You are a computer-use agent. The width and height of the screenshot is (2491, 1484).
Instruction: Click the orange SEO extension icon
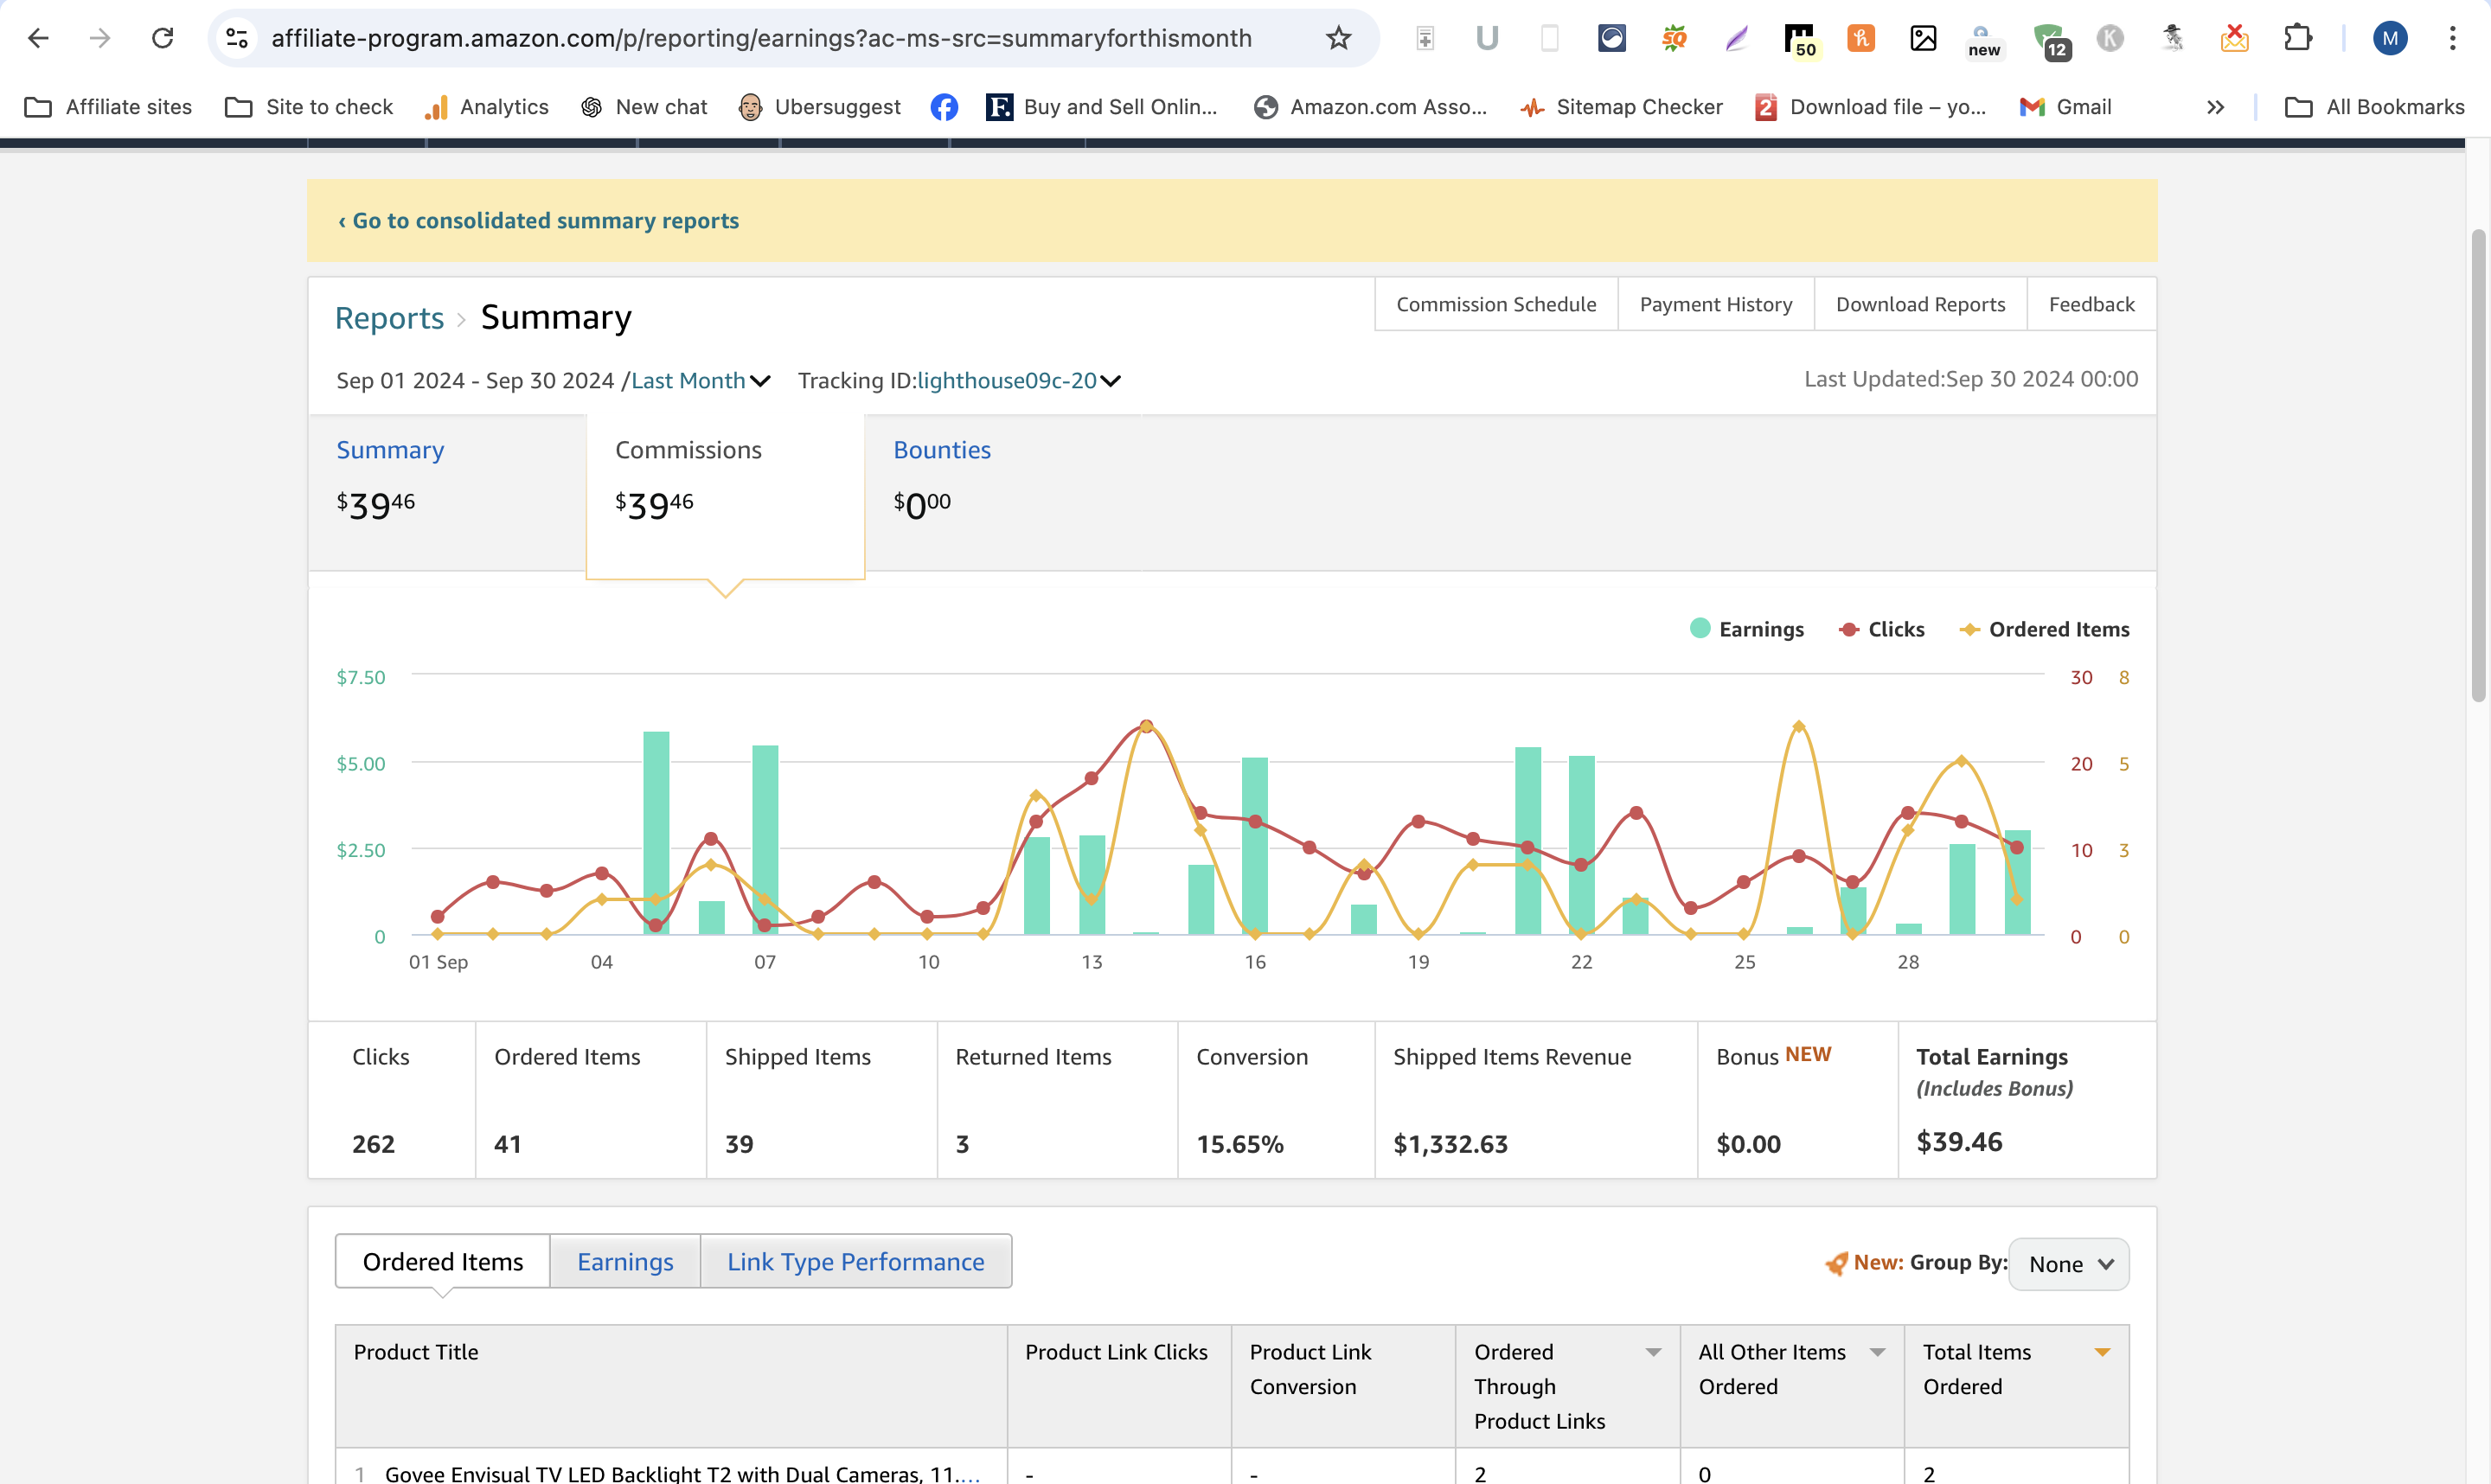tap(1674, 38)
